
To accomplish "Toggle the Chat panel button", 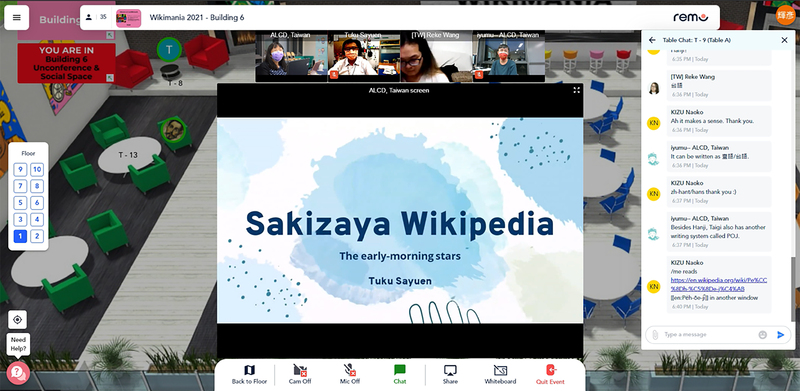I will [x=400, y=374].
